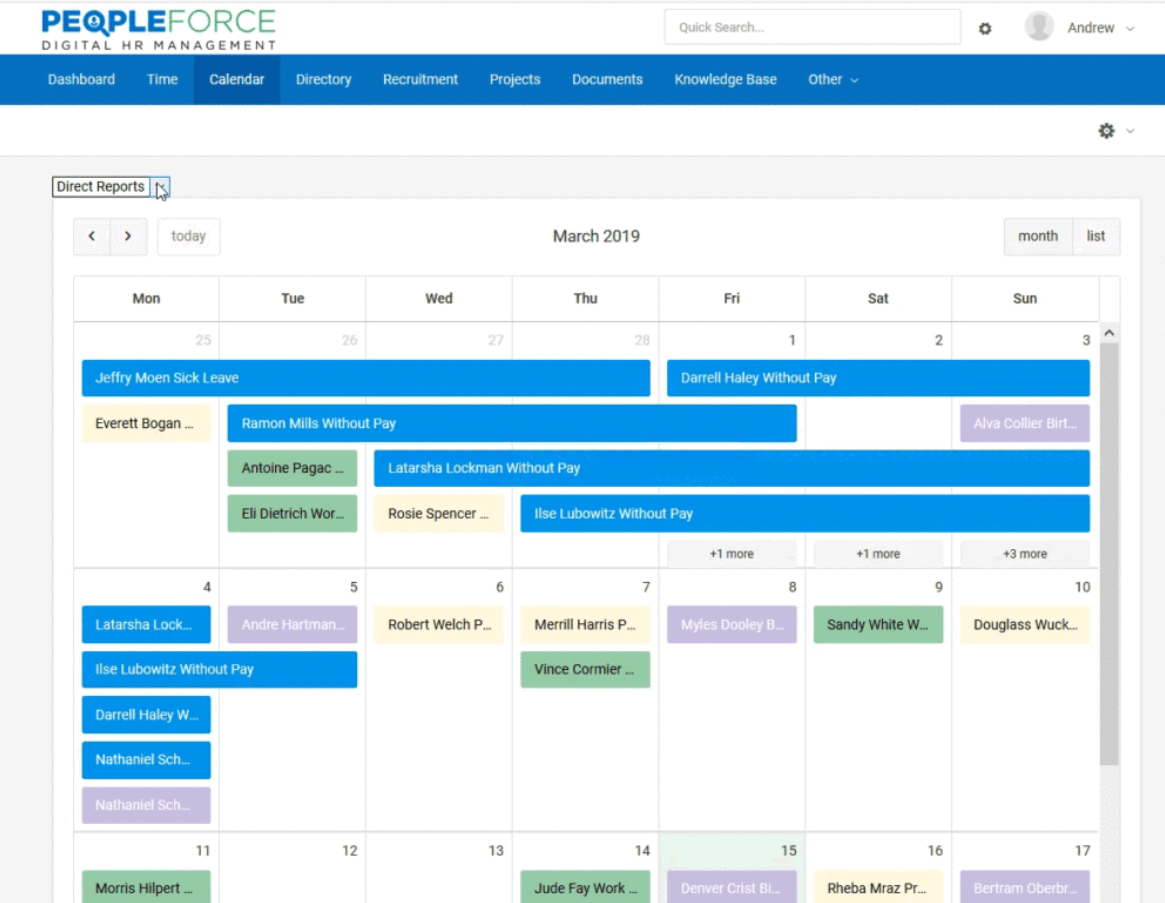This screenshot has height=903, width=1165.
Task: Open Denver Crist event on March 15
Action: pyautogui.click(x=731, y=887)
